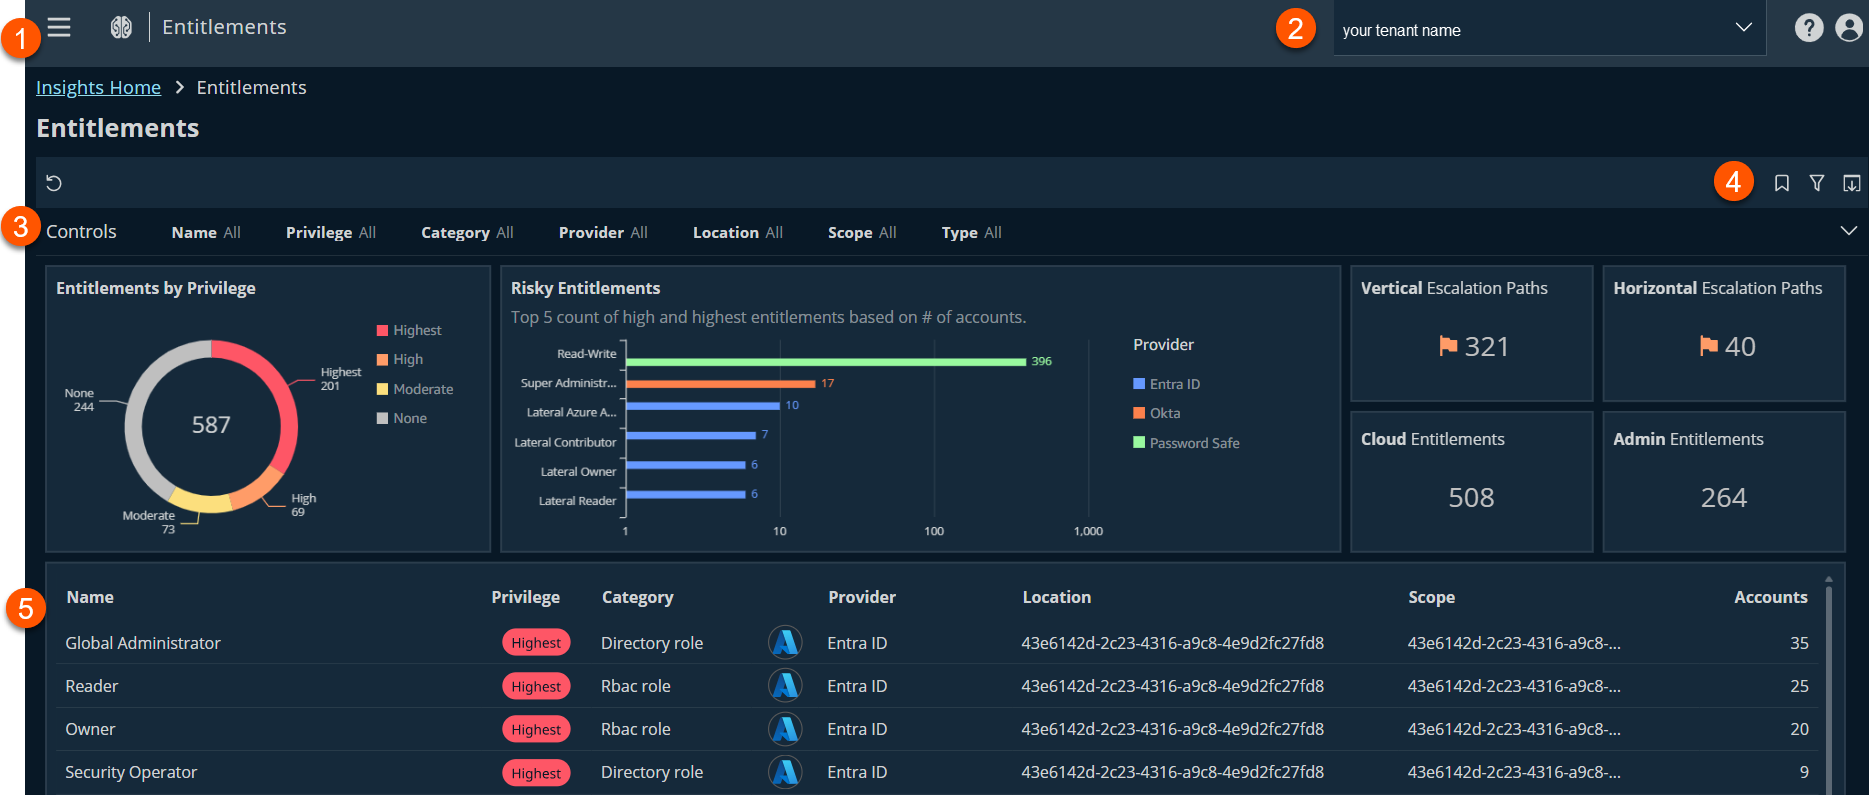Open the Provider filter control
Screen dimensions: 1869x795
click(602, 232)
